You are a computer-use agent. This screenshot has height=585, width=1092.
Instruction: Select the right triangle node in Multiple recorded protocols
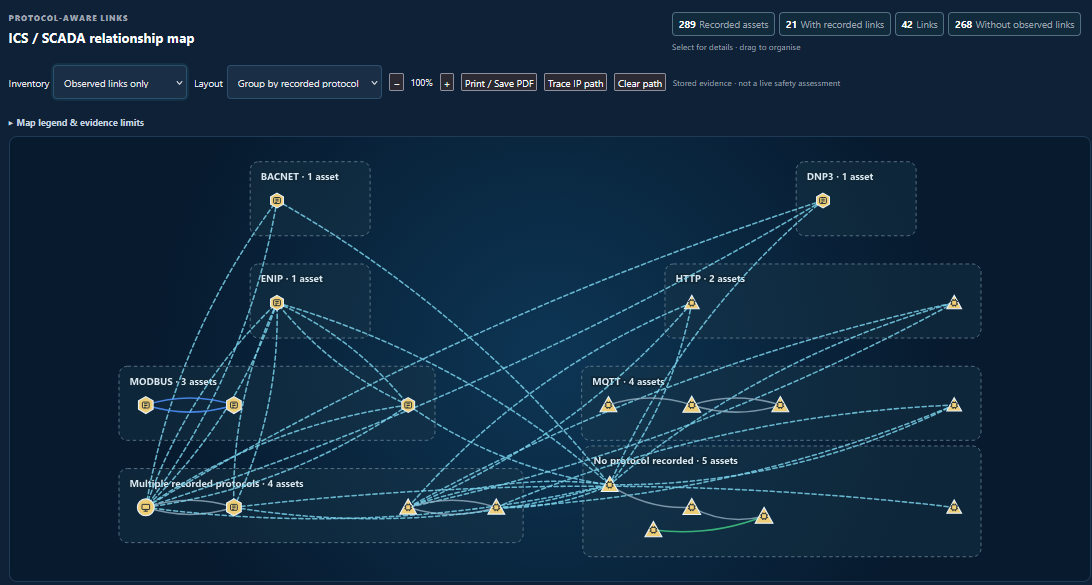[x=496, y=507]
